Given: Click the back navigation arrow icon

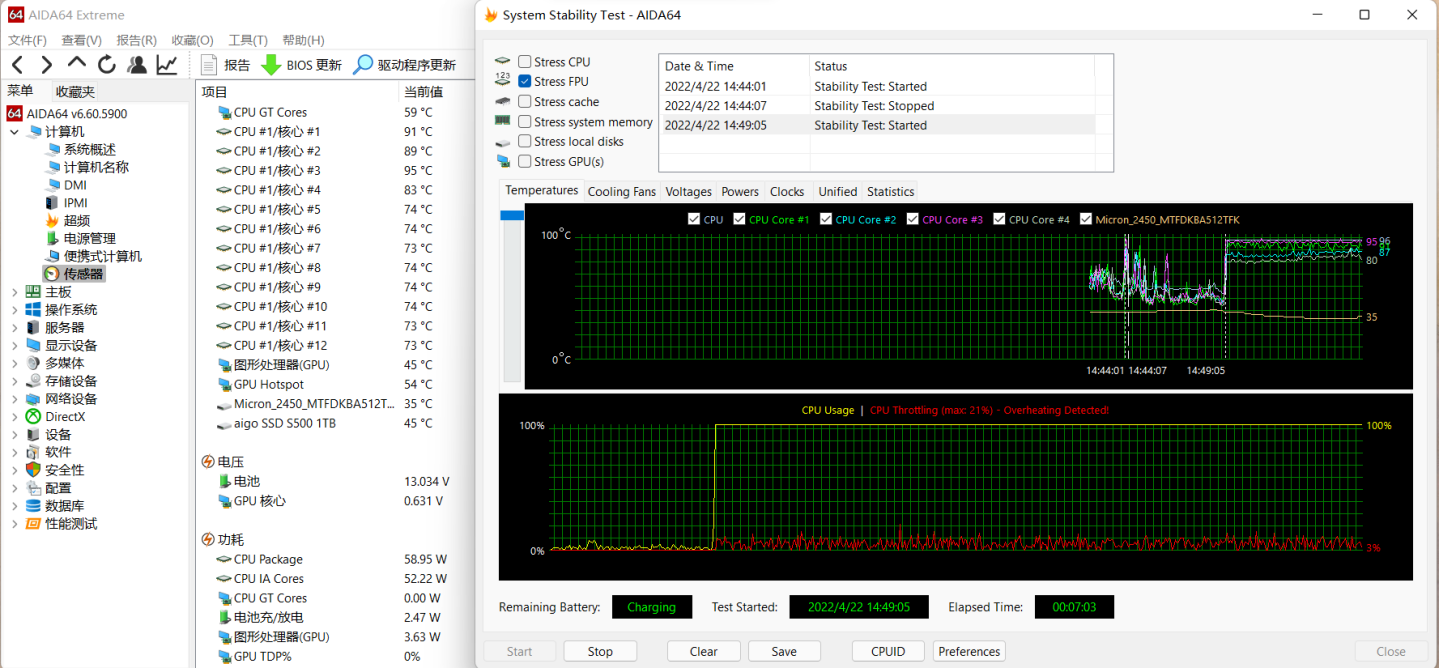Looking at the screenshot, I should click(x=17, y=65).
